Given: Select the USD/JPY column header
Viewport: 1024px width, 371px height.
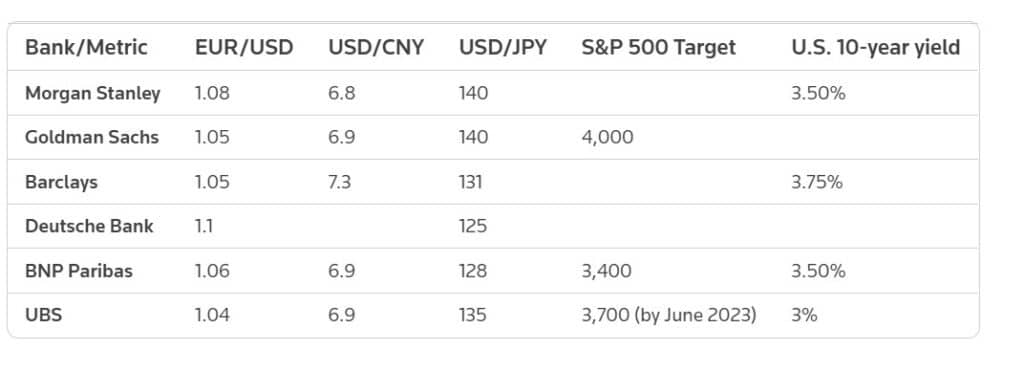Looking at the screenshot, I should (x=503, y=48).
